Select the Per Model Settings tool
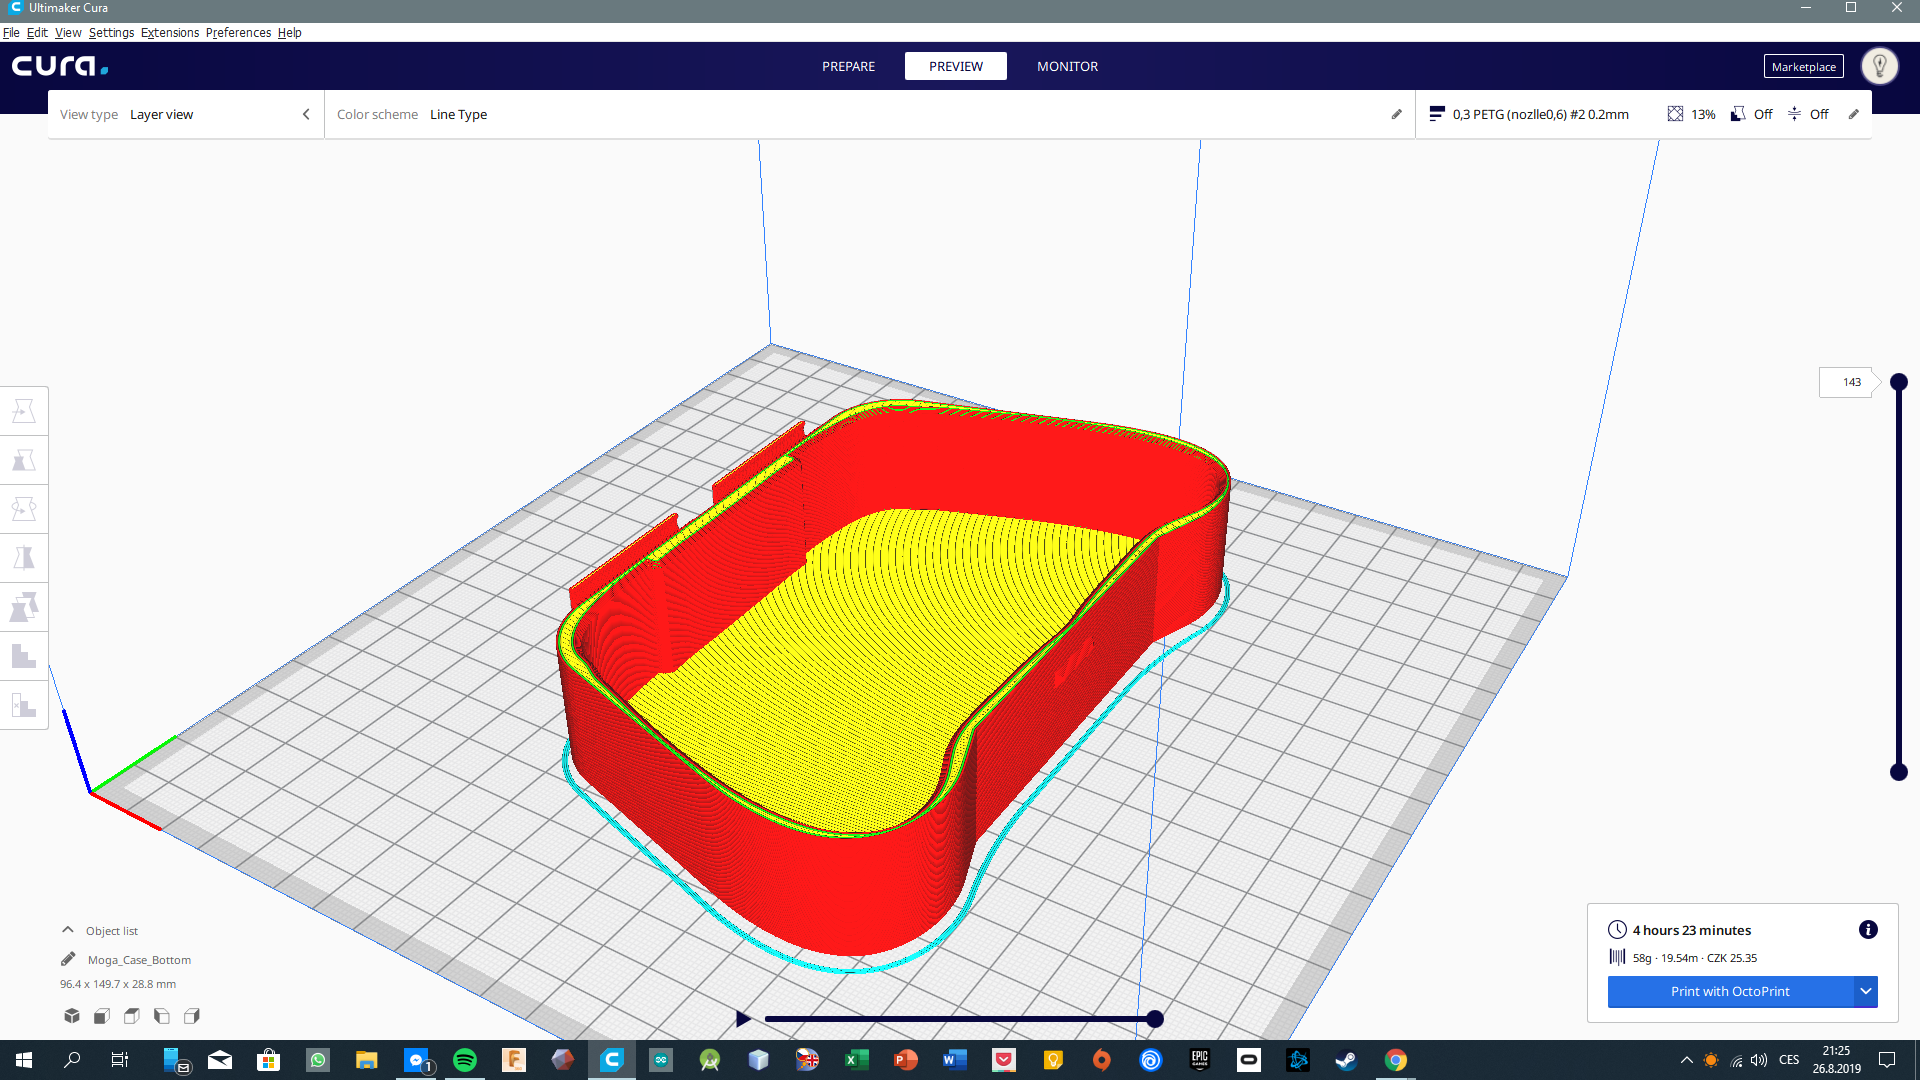Screen dimensions: 1920x1080 [24, 607]
